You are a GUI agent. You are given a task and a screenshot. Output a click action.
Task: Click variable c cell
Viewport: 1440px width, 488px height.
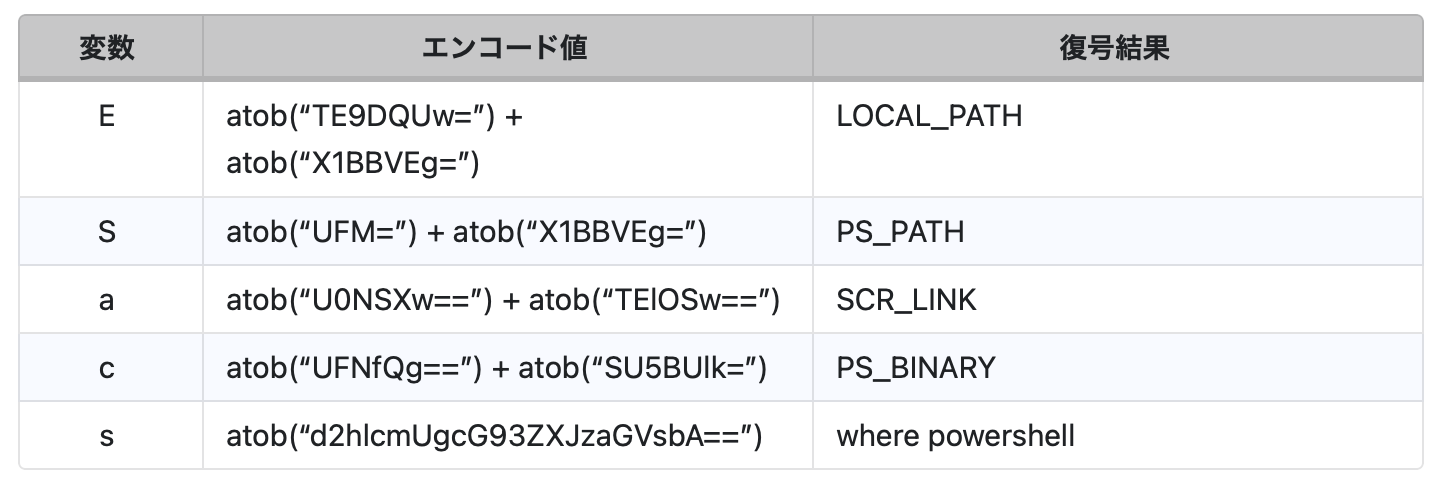coord(107,368)
